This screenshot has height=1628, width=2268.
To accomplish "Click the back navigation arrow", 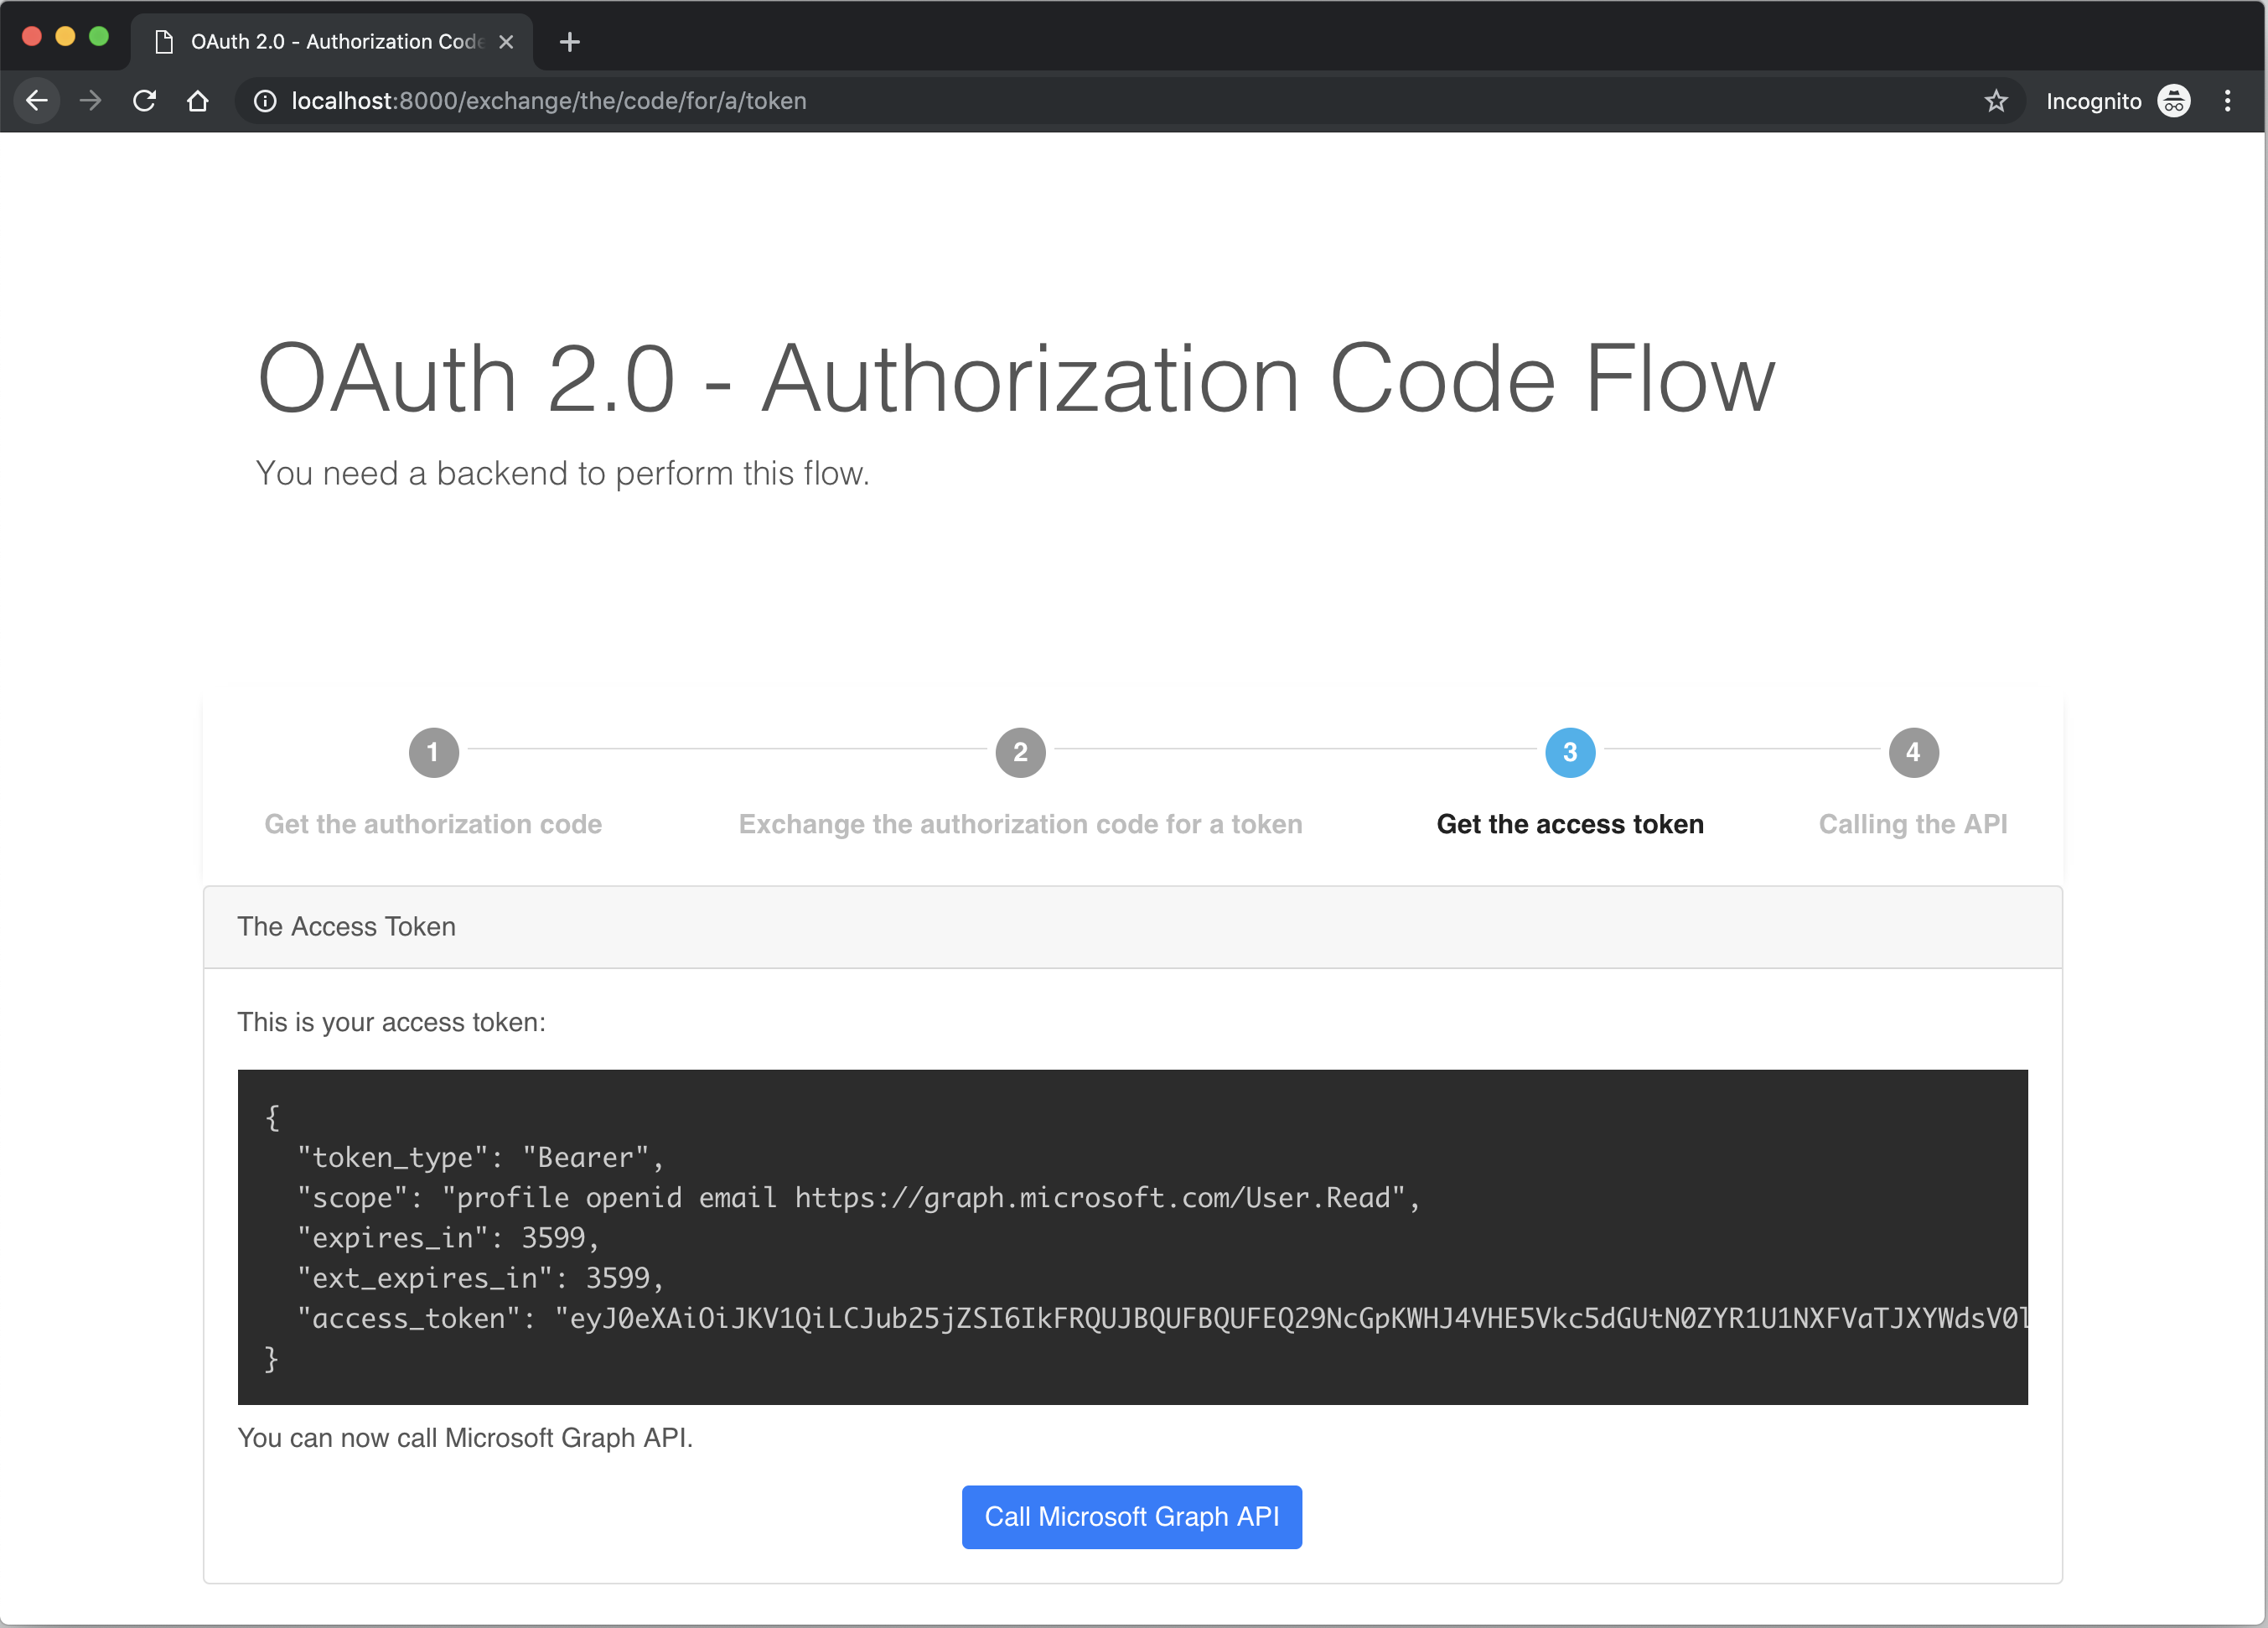I will [x=37, y=100].
